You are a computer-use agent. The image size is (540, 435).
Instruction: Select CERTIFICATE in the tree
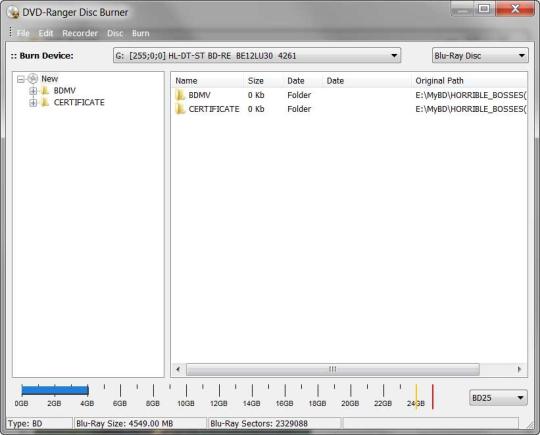coord(79,102)
